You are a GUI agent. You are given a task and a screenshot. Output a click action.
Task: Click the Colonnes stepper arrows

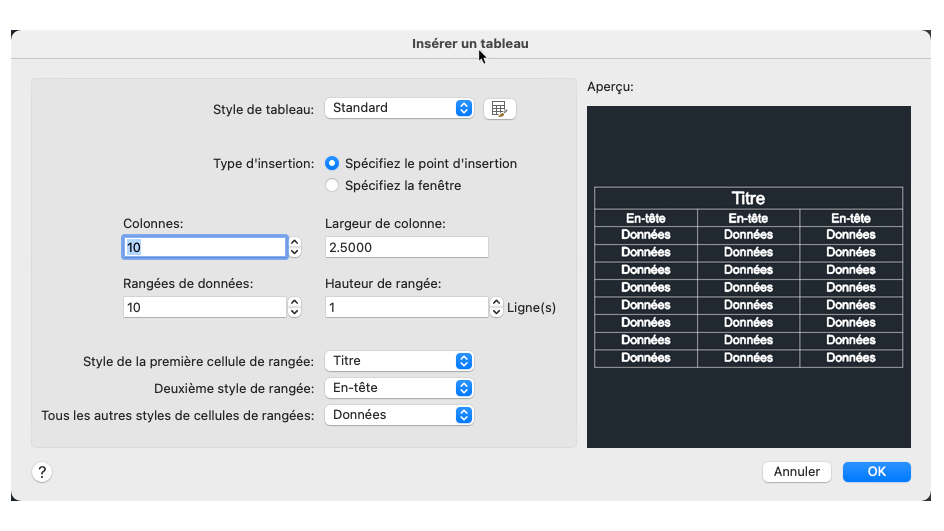pyautogui.click(x=294, y=247)
